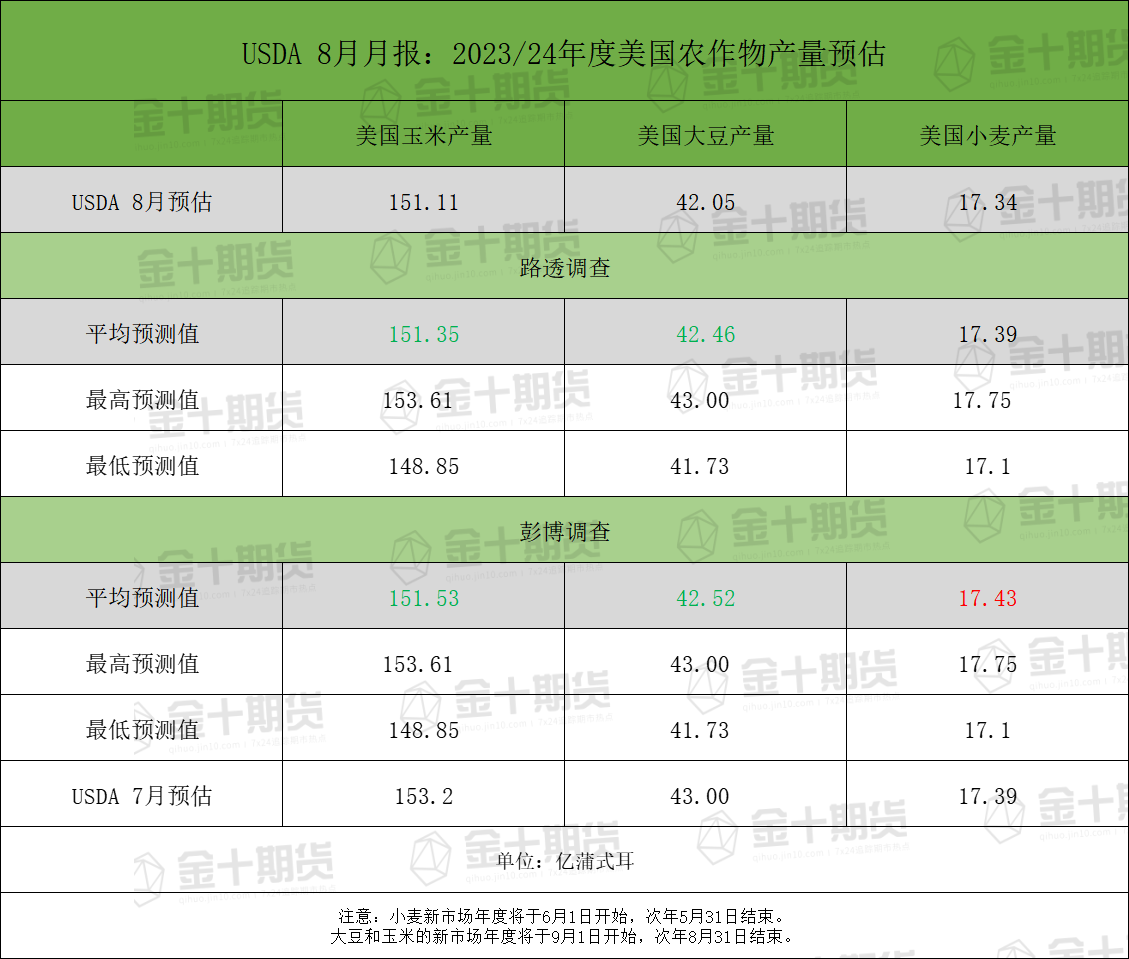
Task: Select soybean value 43.00 in 路透 highest row
Action: coord(700,401)
